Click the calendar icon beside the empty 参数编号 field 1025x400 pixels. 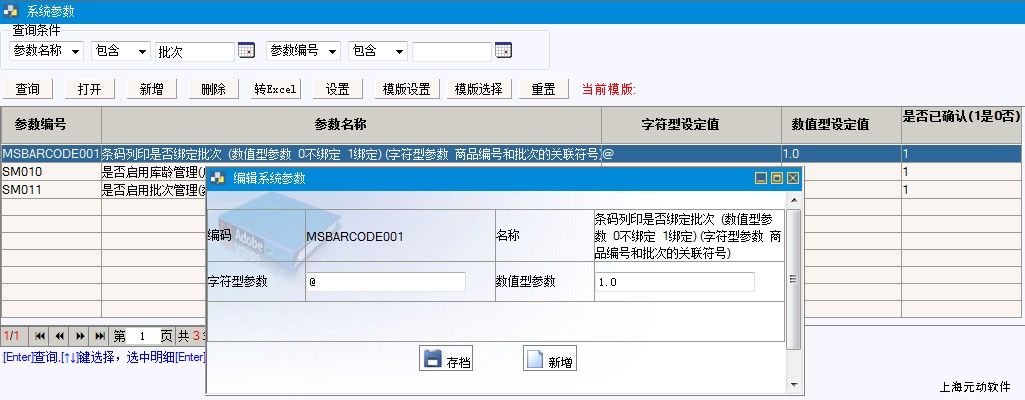(x=503, y=51)
